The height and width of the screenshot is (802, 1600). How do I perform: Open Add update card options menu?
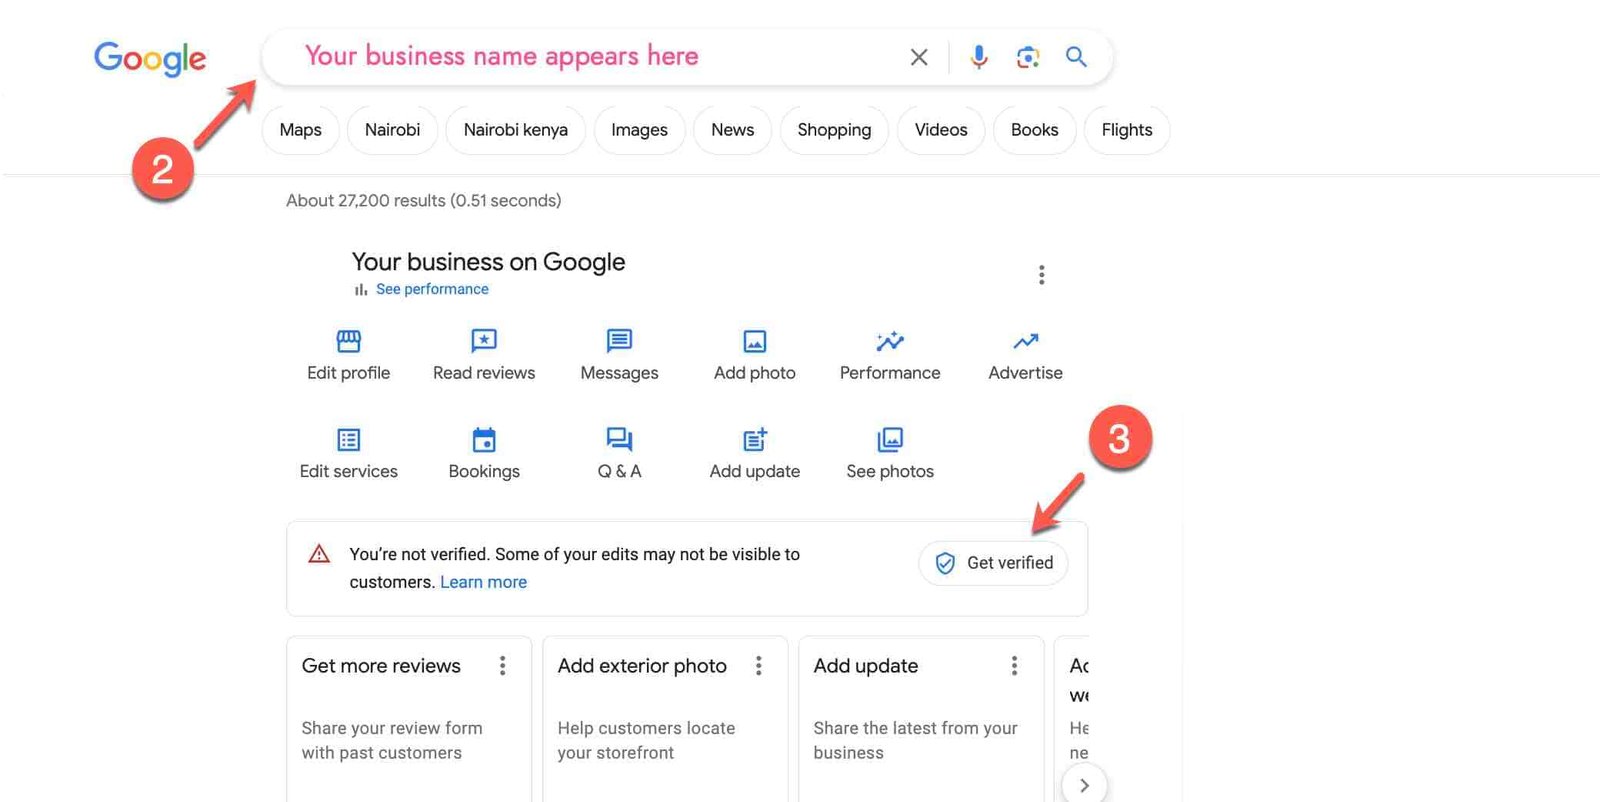(x=1014, y=666)
